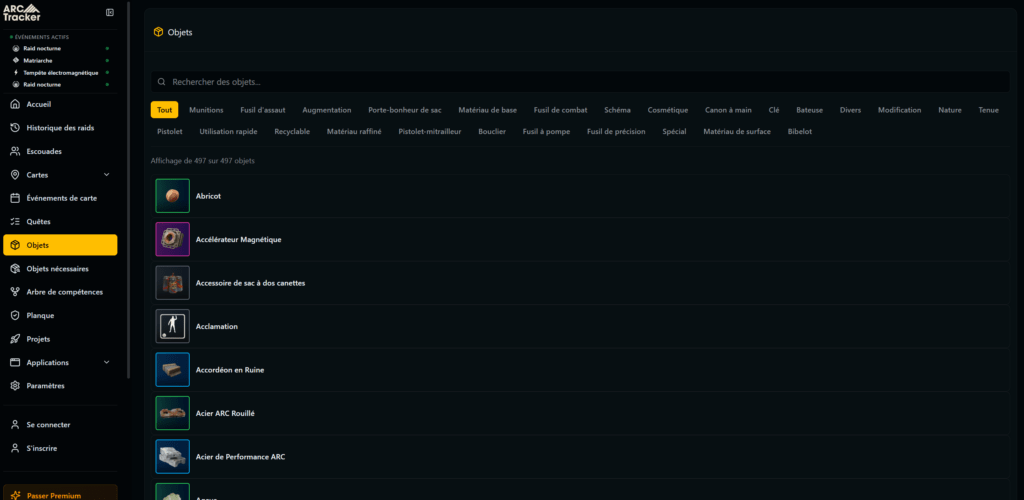1024x500 pixels.
Task: Click the Applications window icon
Action: pyautogui.click(x=15, y=363)
